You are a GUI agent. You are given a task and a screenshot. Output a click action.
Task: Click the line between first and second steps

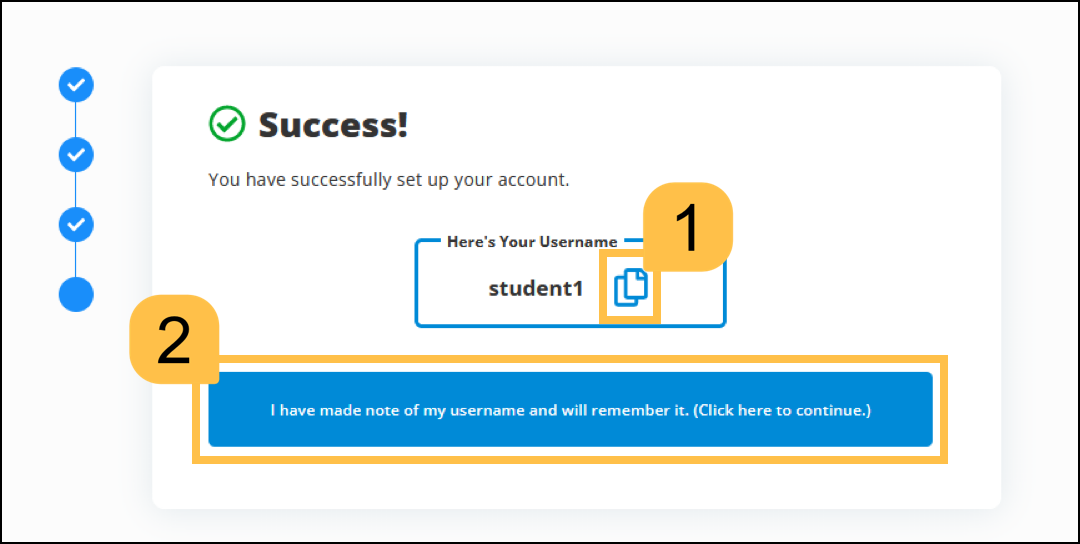76,120
